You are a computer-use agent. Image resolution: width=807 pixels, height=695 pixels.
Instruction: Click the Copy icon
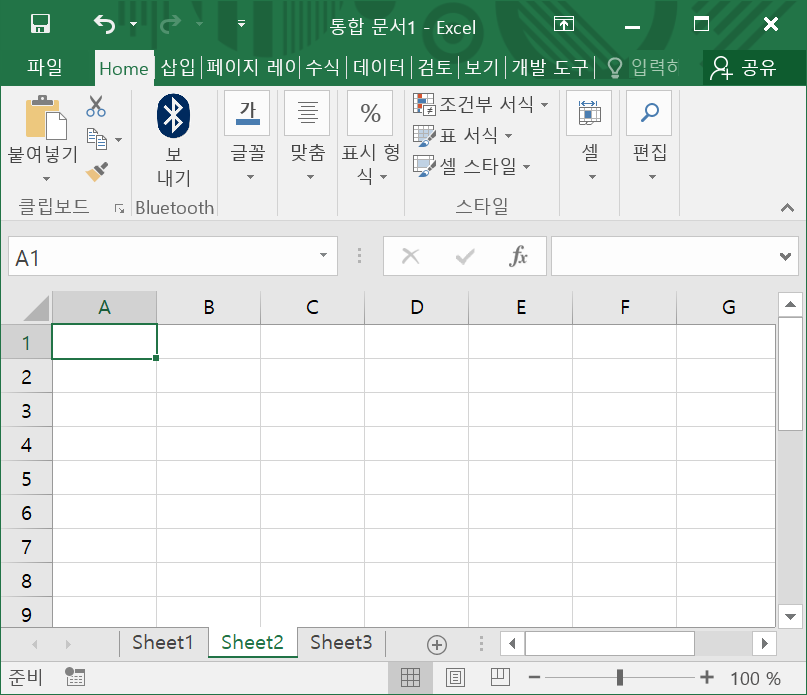[x=96, y=139]
